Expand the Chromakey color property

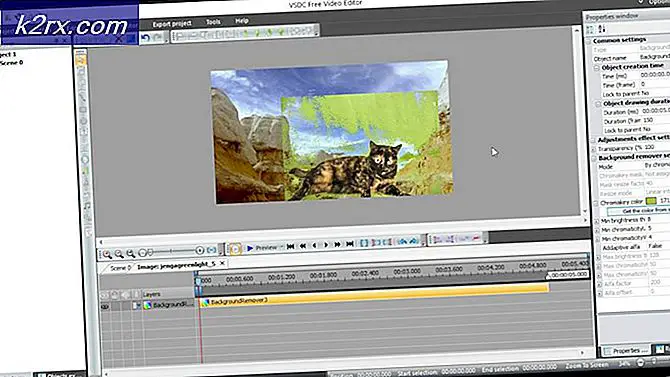click(x=596, y=203)
